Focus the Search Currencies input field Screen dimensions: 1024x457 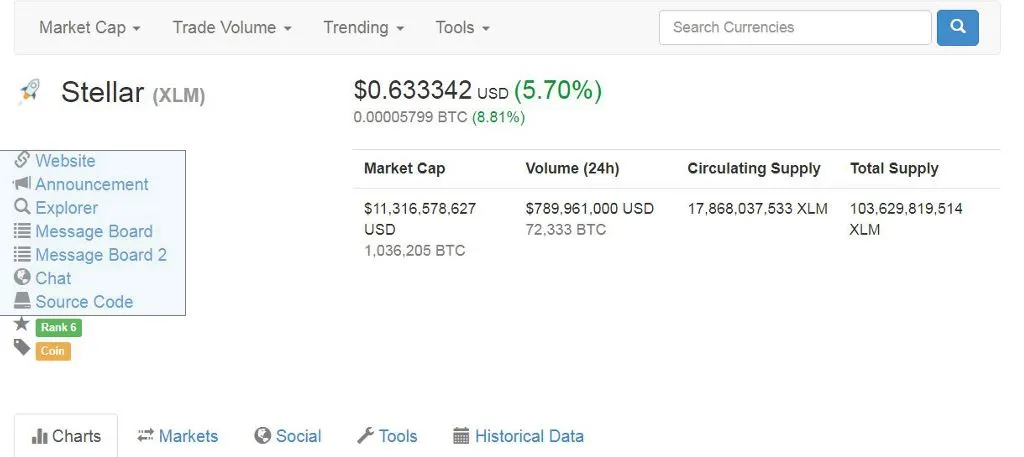795,27
